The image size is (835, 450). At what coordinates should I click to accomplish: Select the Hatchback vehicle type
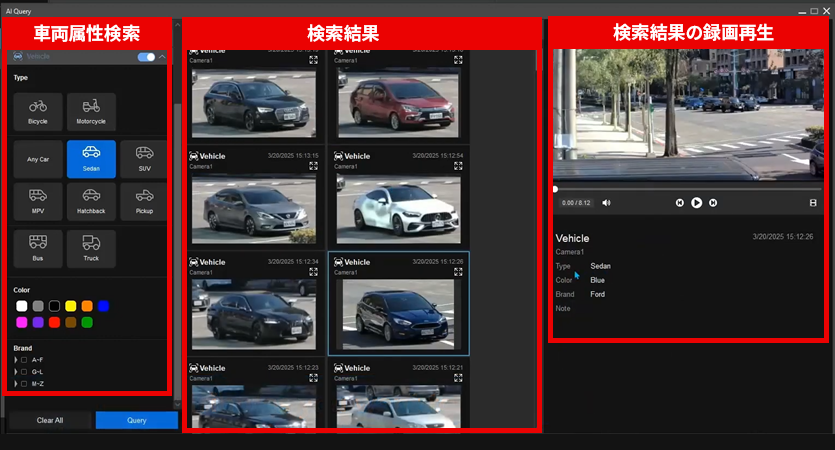click(x=91, y=200)
